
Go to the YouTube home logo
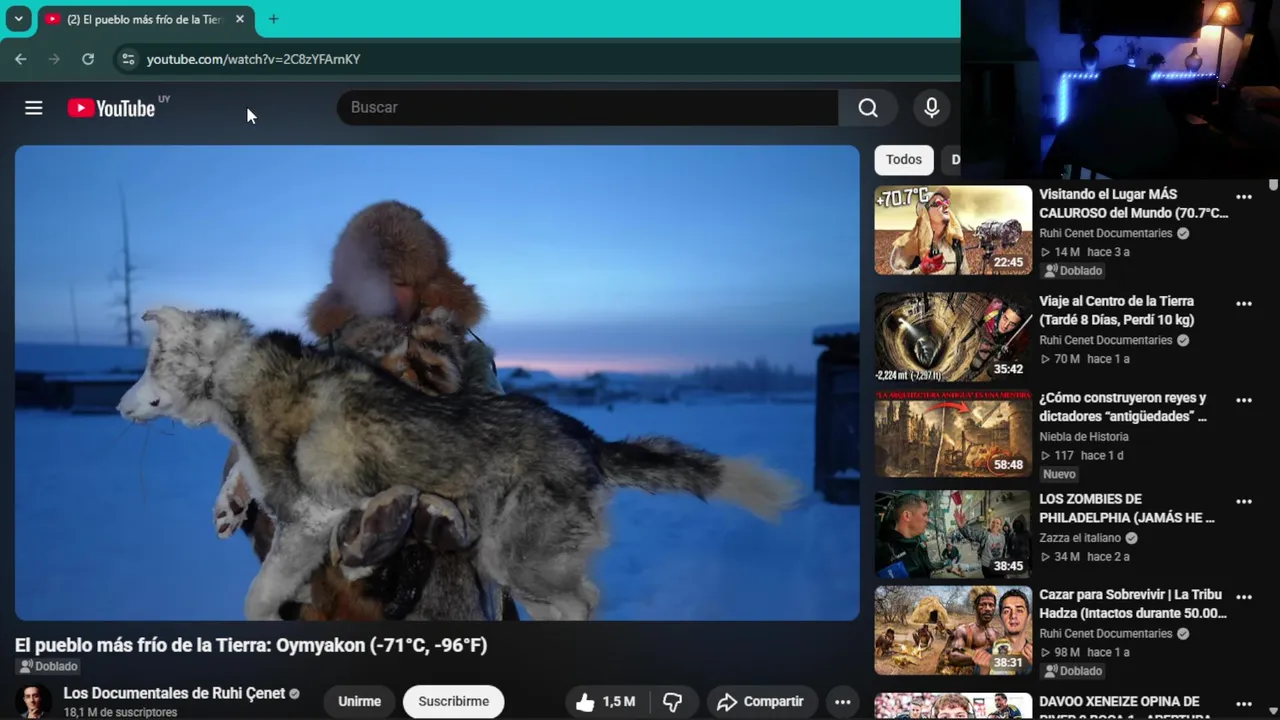111,108
